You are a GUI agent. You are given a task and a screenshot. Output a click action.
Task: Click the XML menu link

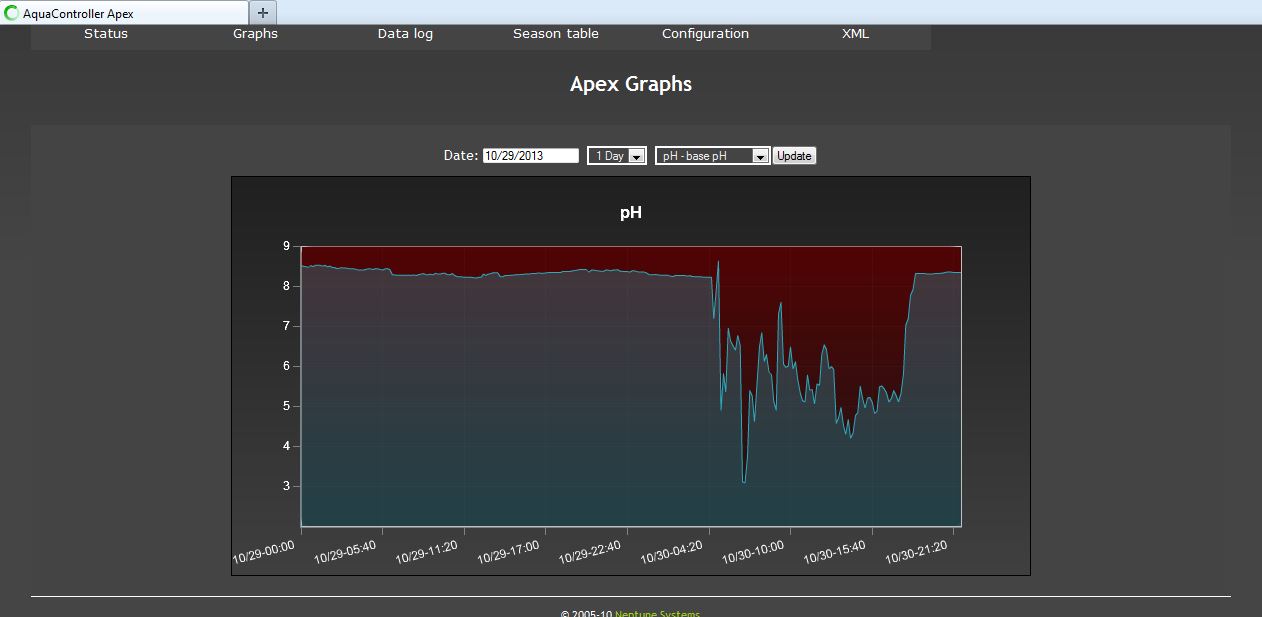[855, 34]
